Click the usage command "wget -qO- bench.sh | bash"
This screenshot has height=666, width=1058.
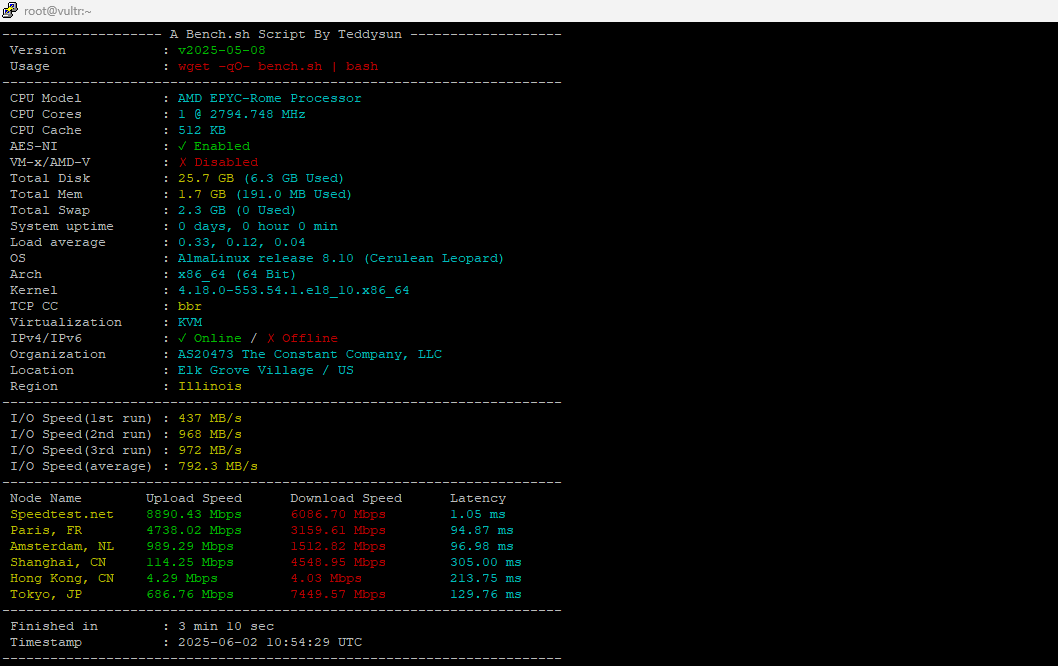[278, 67]
